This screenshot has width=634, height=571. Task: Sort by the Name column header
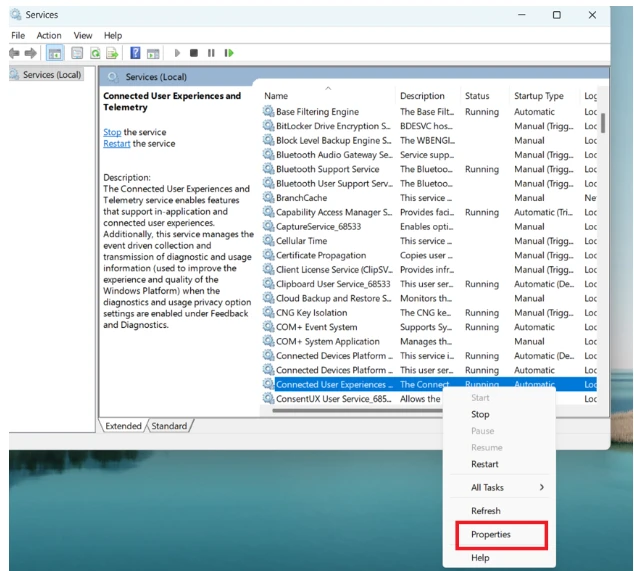(328, 96)
